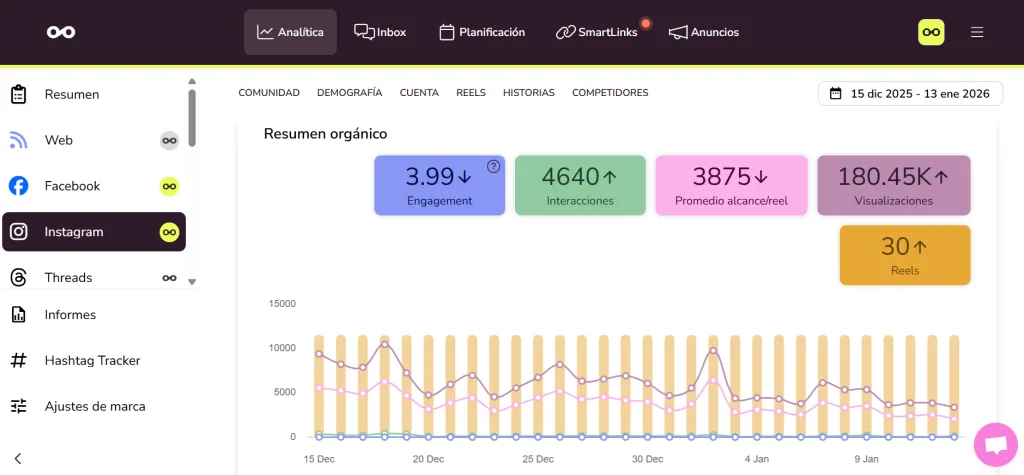Image resolution: width=1024 pixels, height=475 pixels.
Task: Open Ajustes de marca settings
Action: tap(95, 406)
